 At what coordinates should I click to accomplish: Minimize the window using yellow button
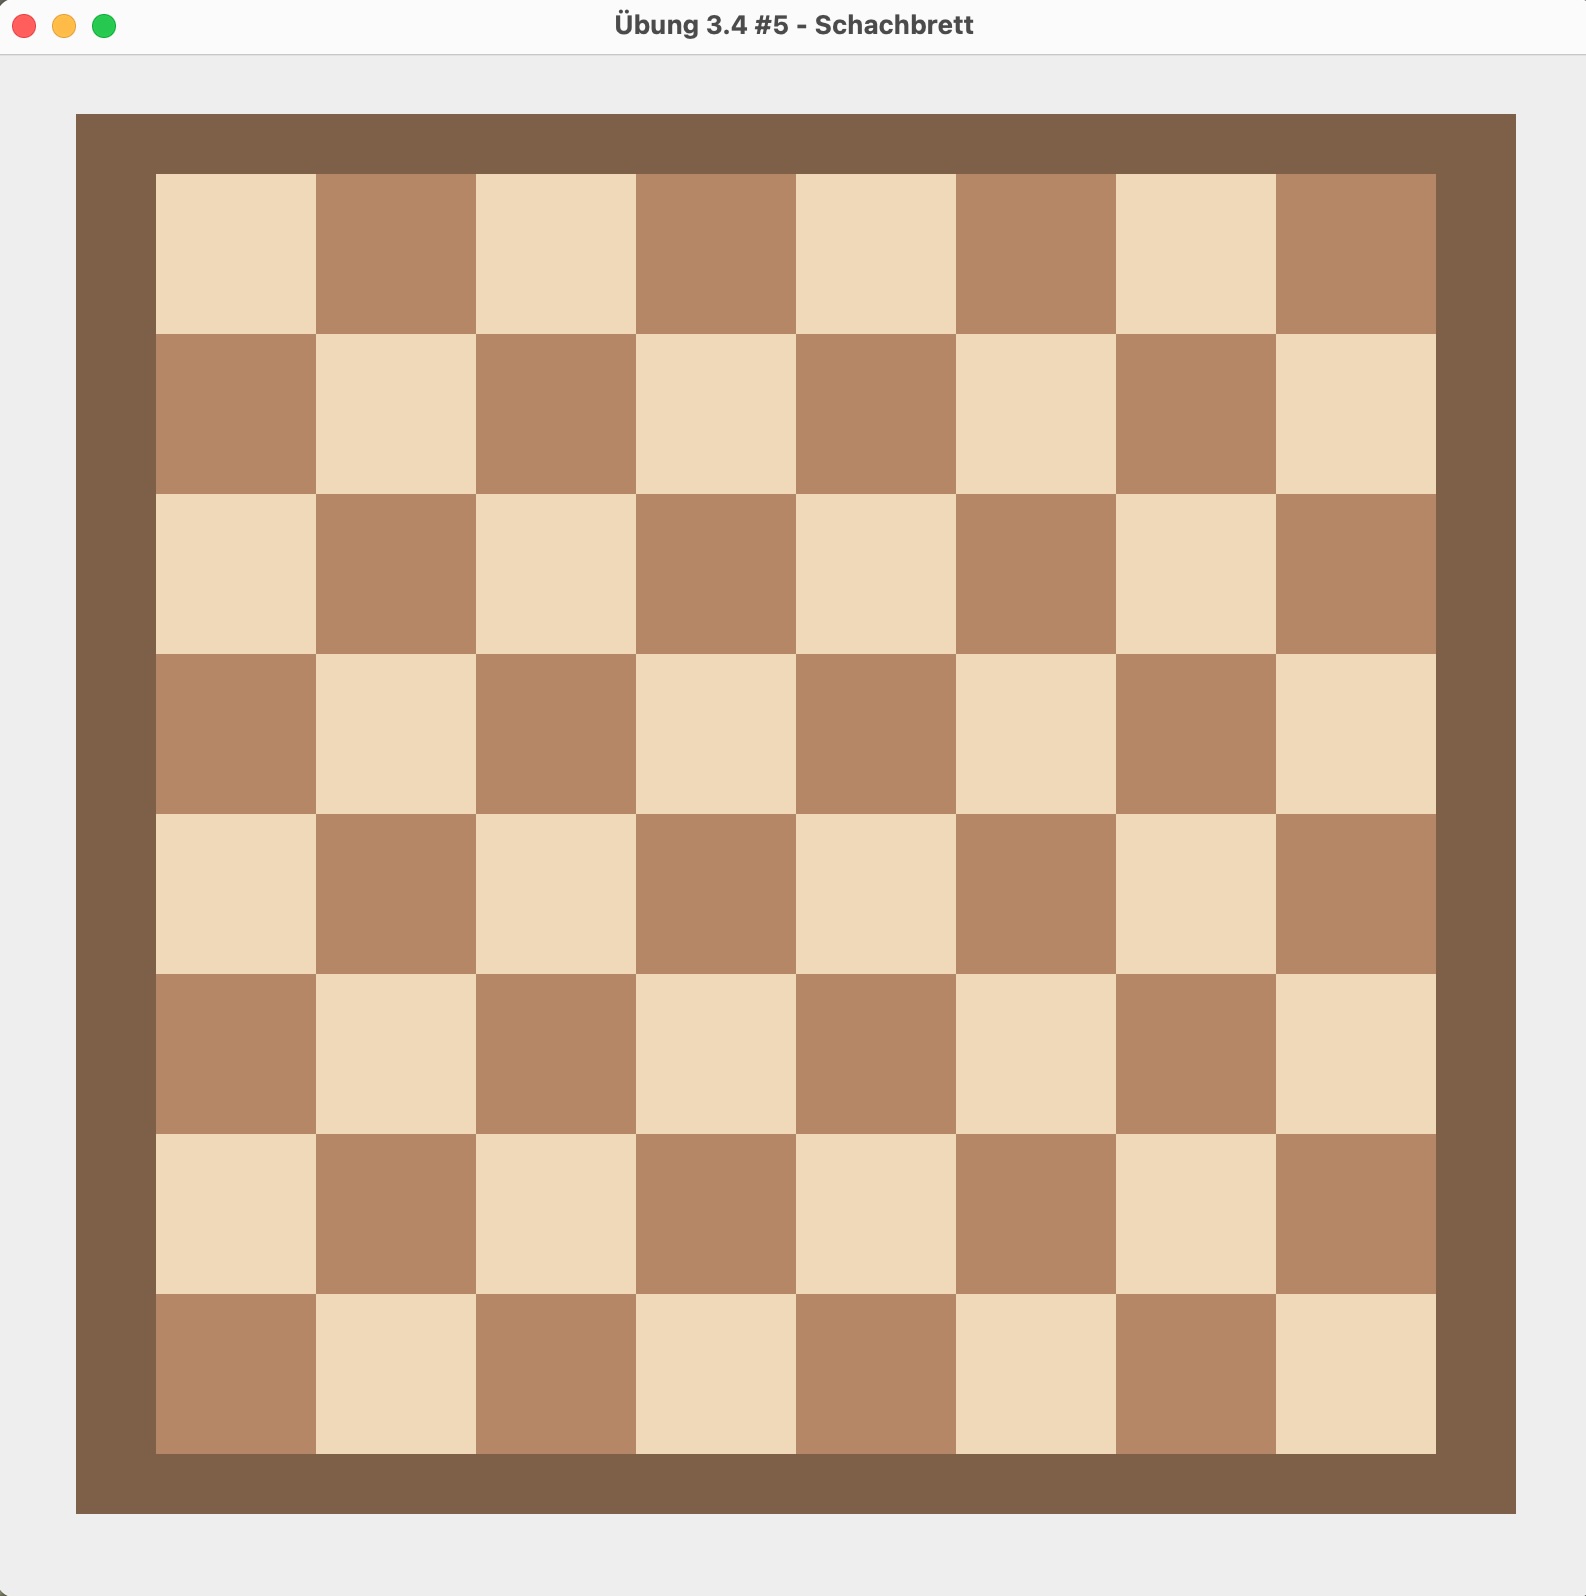point(64,26)
